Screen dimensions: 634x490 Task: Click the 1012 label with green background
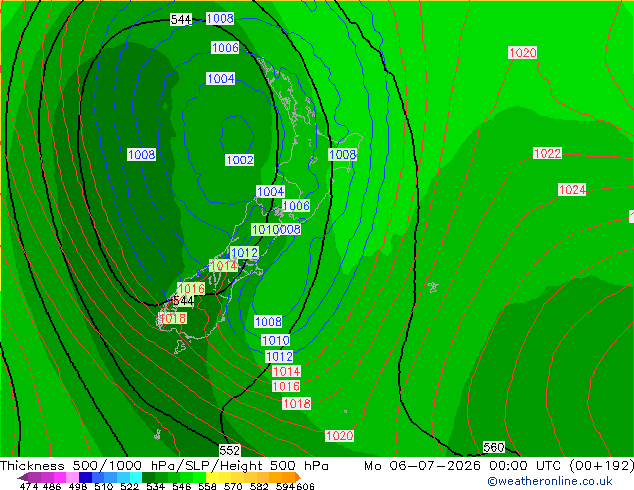(x=244, y=253)
